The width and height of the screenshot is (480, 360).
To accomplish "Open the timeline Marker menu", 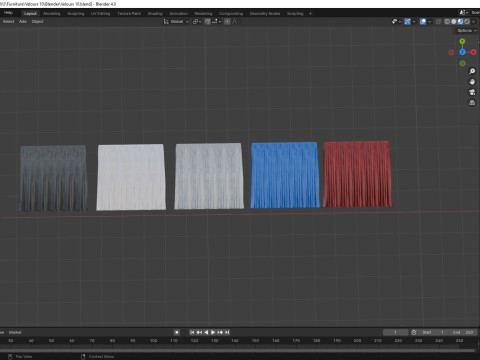I will [x=15, y=332].
